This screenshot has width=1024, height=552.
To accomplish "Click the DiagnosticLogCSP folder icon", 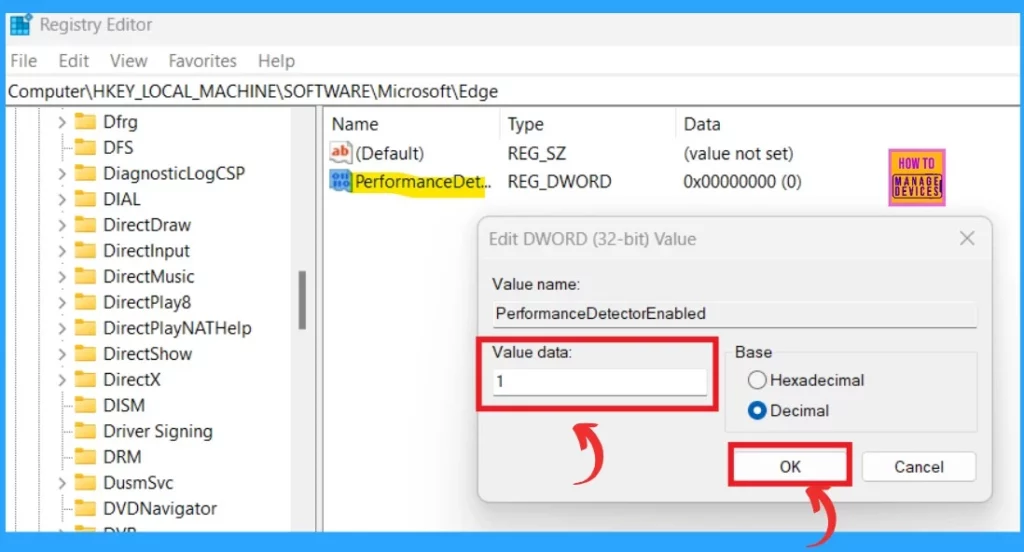I will [x=85, y=173].
